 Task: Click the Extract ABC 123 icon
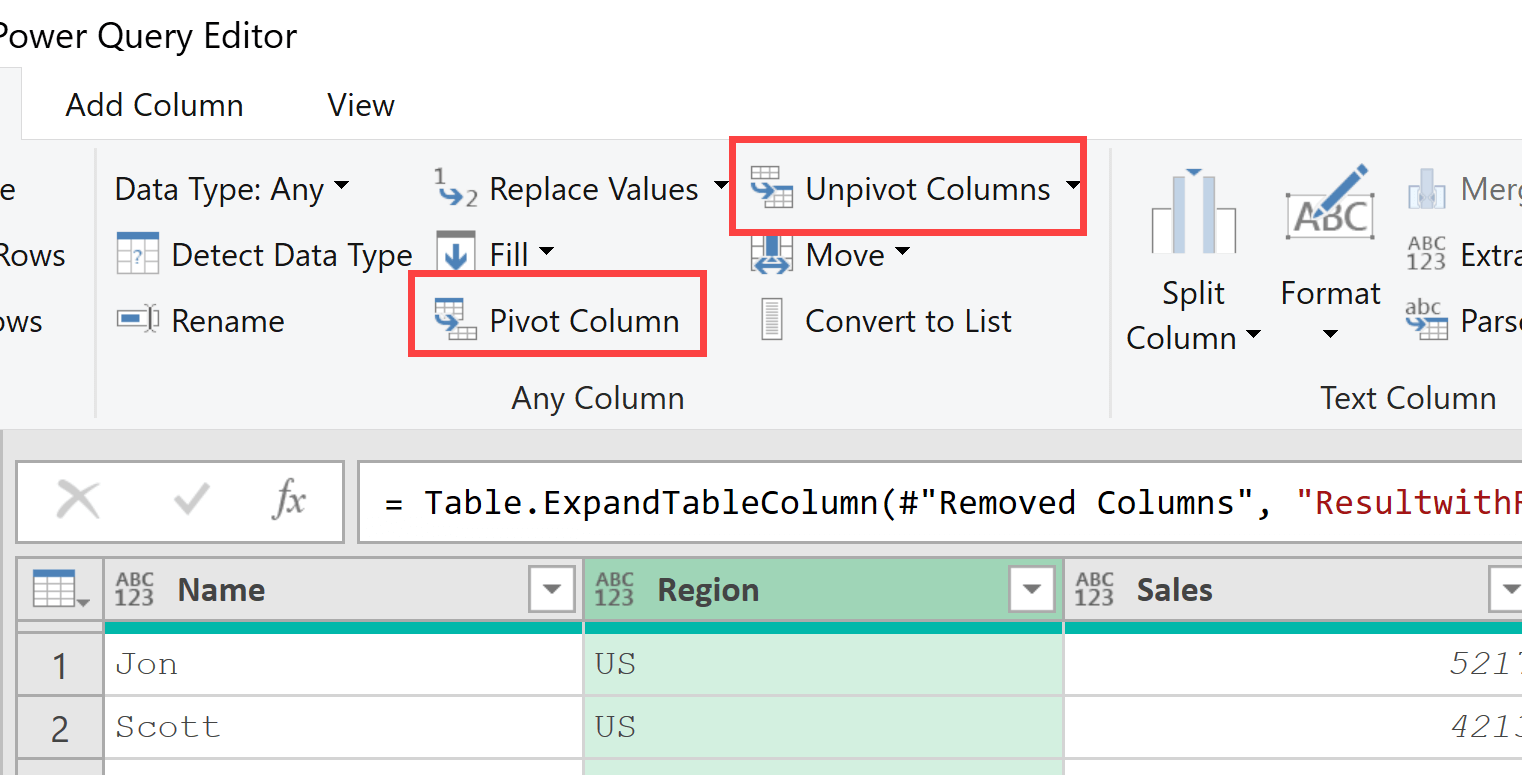click(x=1426, y=254)
